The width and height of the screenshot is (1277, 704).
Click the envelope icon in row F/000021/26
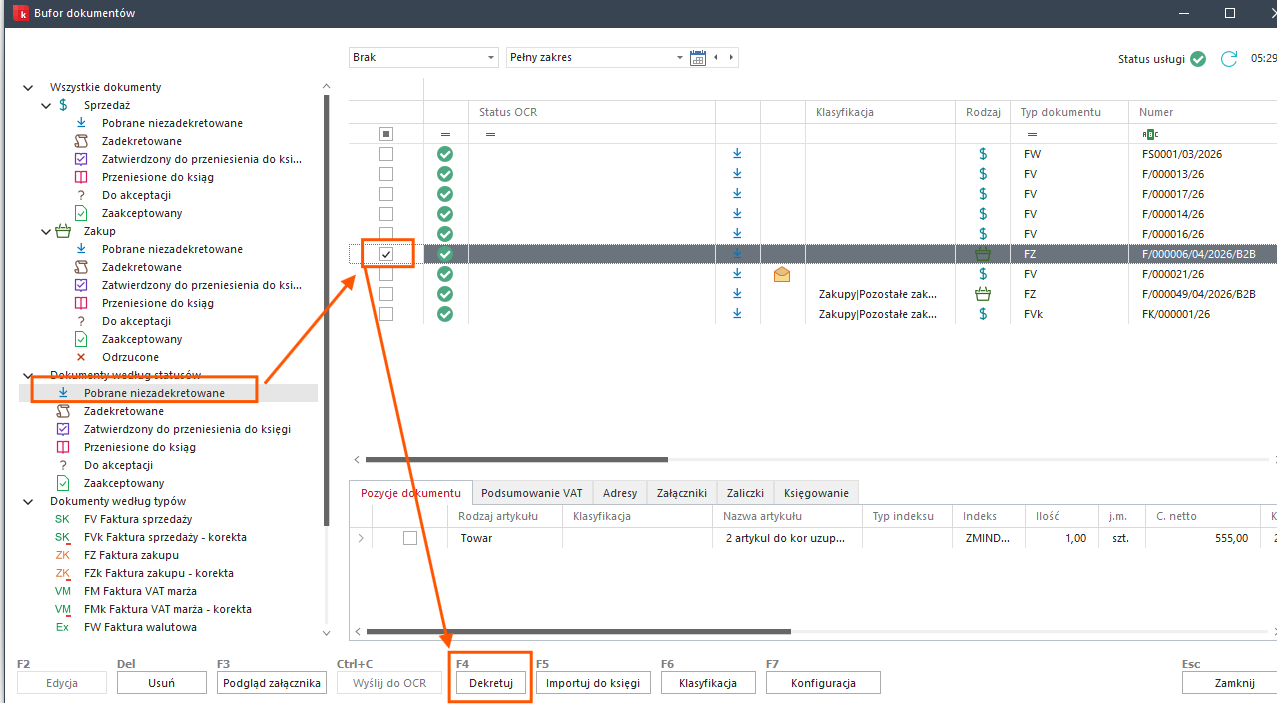(782, 274)
